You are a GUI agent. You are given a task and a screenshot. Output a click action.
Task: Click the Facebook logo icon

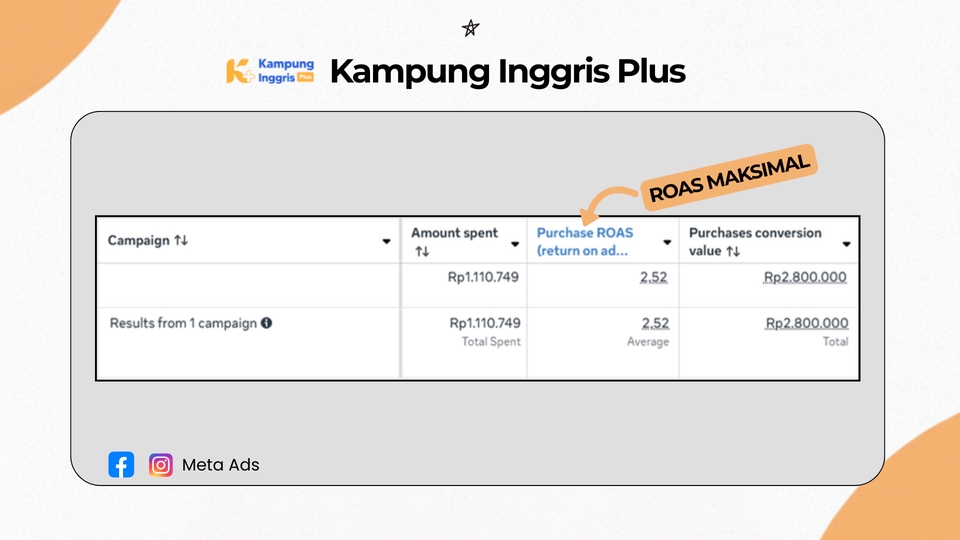(121, 465)
